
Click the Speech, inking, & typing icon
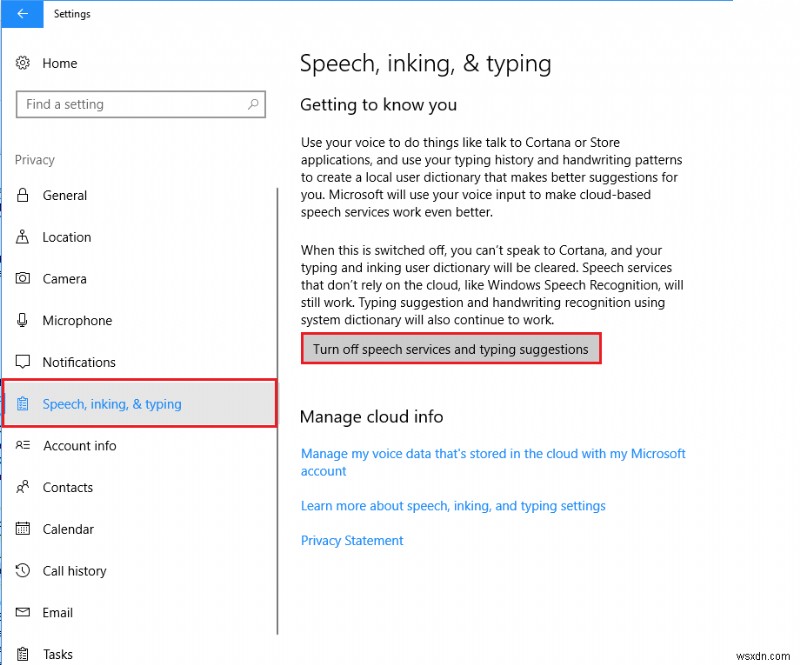click(23, 404)
